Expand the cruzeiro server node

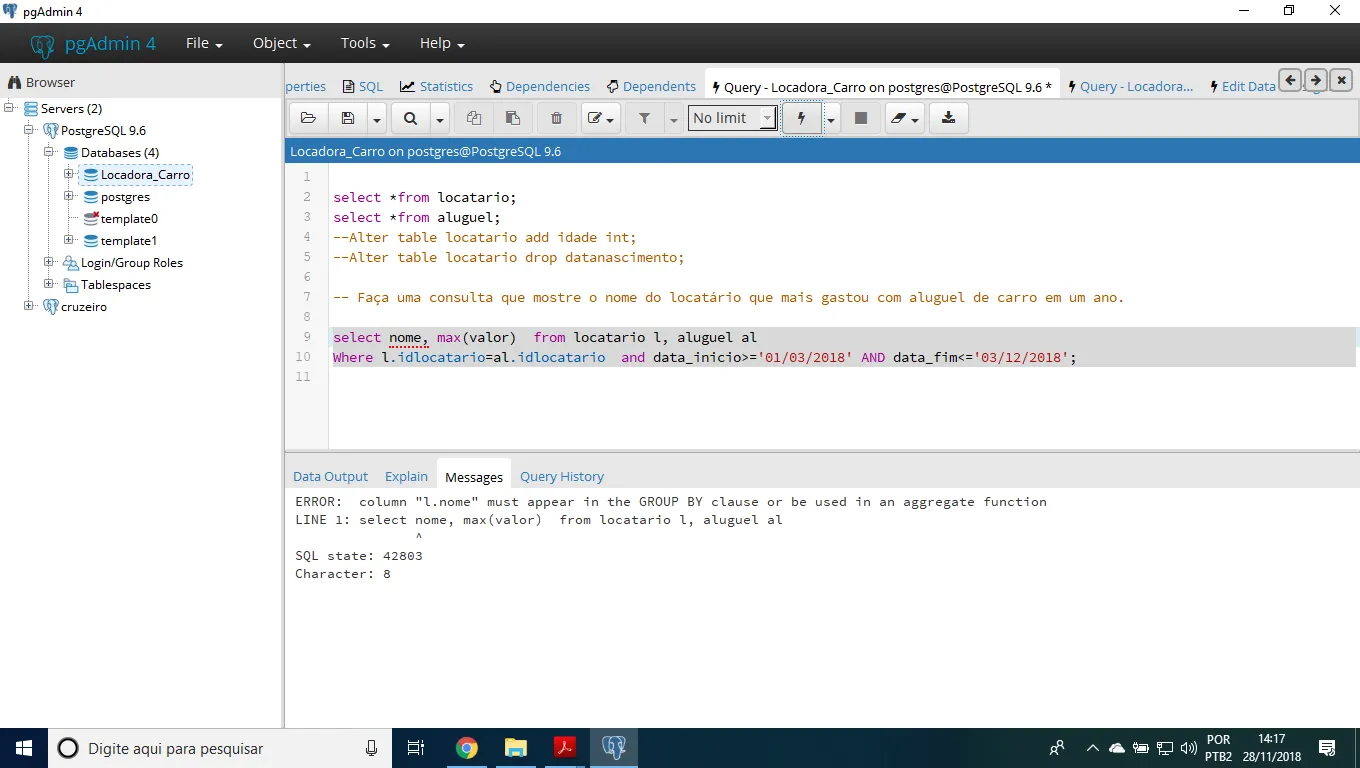point(29,306)
